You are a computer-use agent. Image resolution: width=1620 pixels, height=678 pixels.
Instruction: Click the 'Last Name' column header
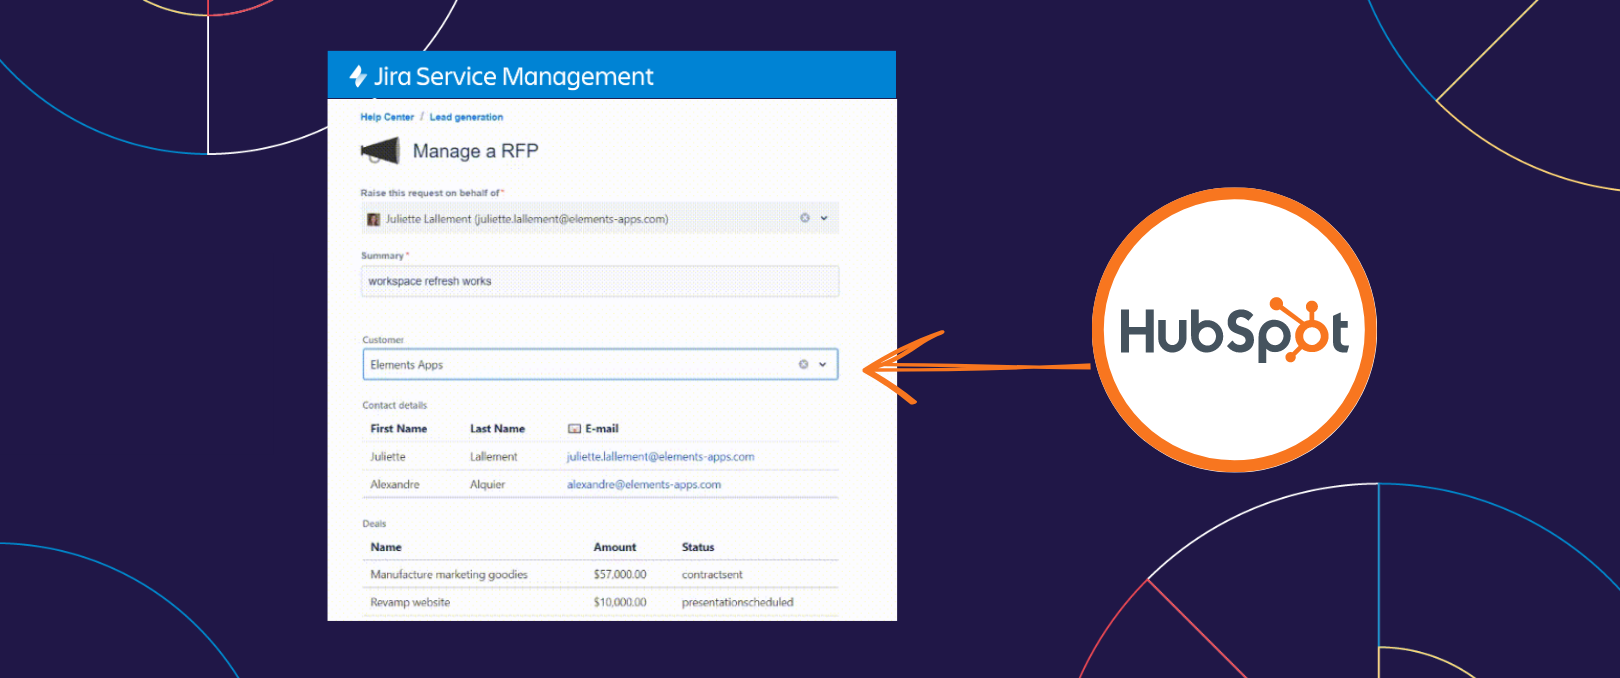click(497, 429)
